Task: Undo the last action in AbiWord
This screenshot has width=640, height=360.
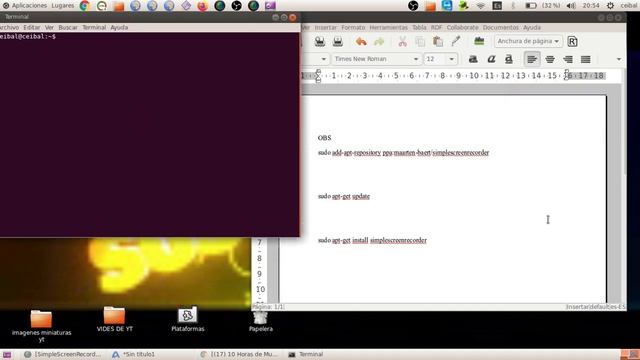Action: pos(361,41)
